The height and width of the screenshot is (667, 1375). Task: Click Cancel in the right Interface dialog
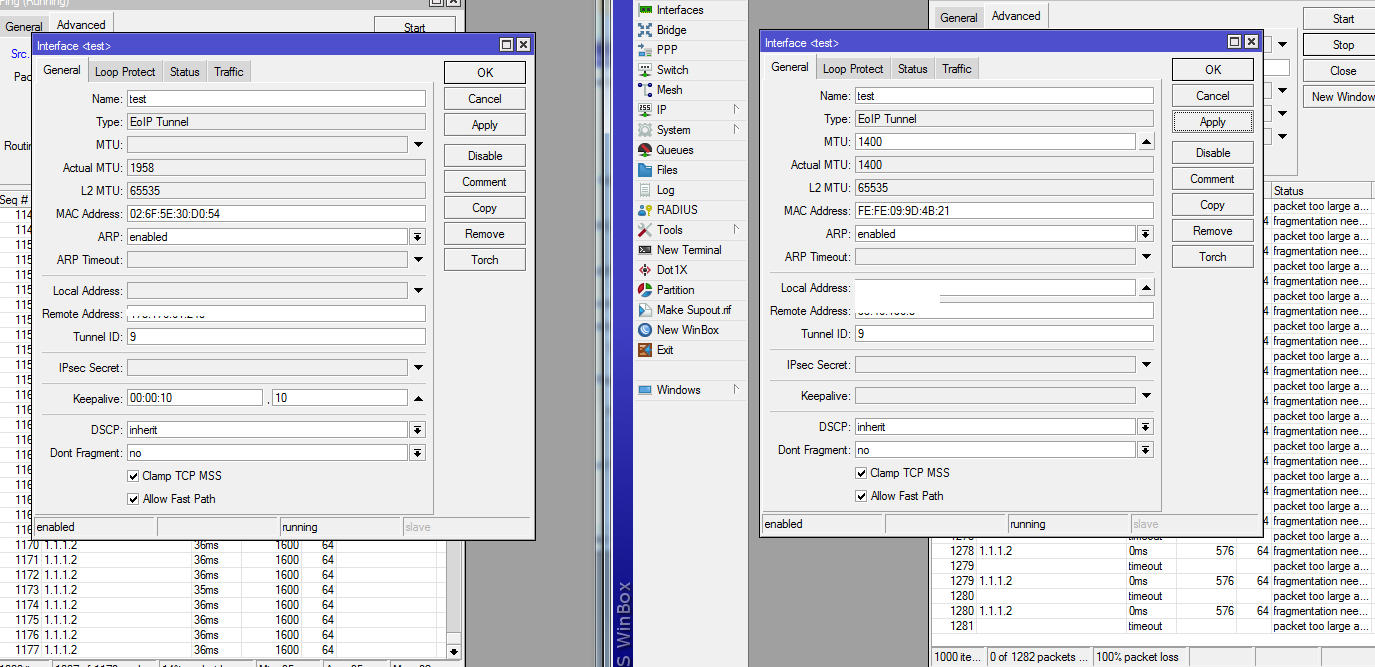(1213, 96)
